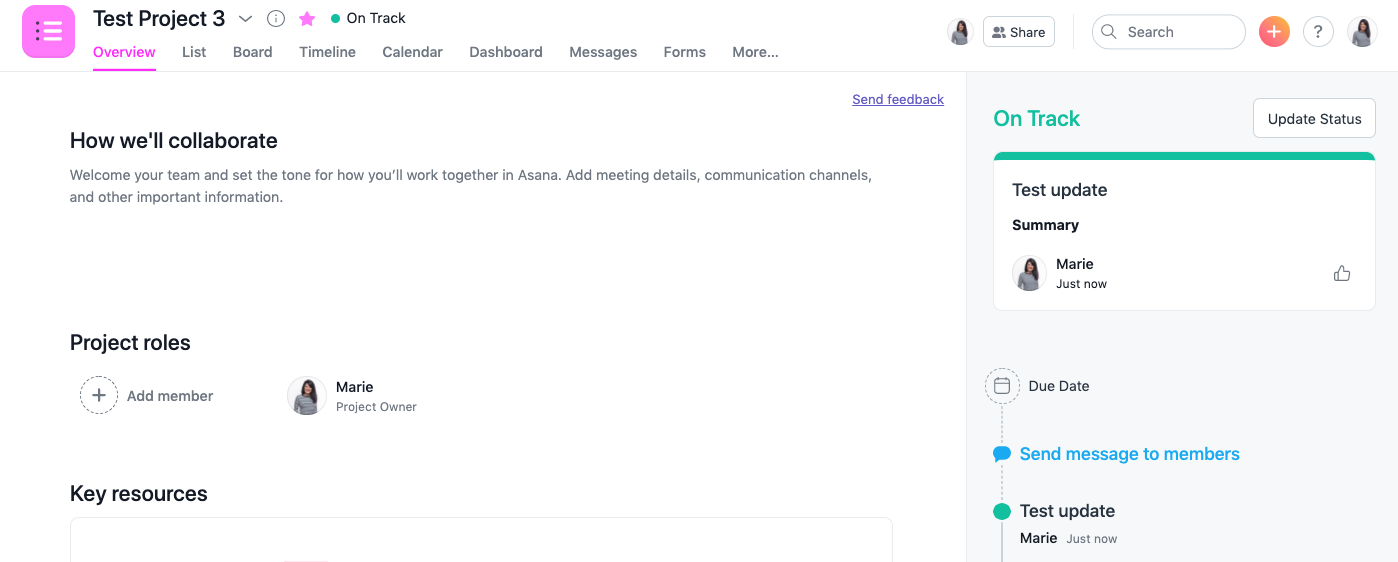Open the Timeline tab
The width and height of the screenshot is (1398, 562).
coord(327,52)
